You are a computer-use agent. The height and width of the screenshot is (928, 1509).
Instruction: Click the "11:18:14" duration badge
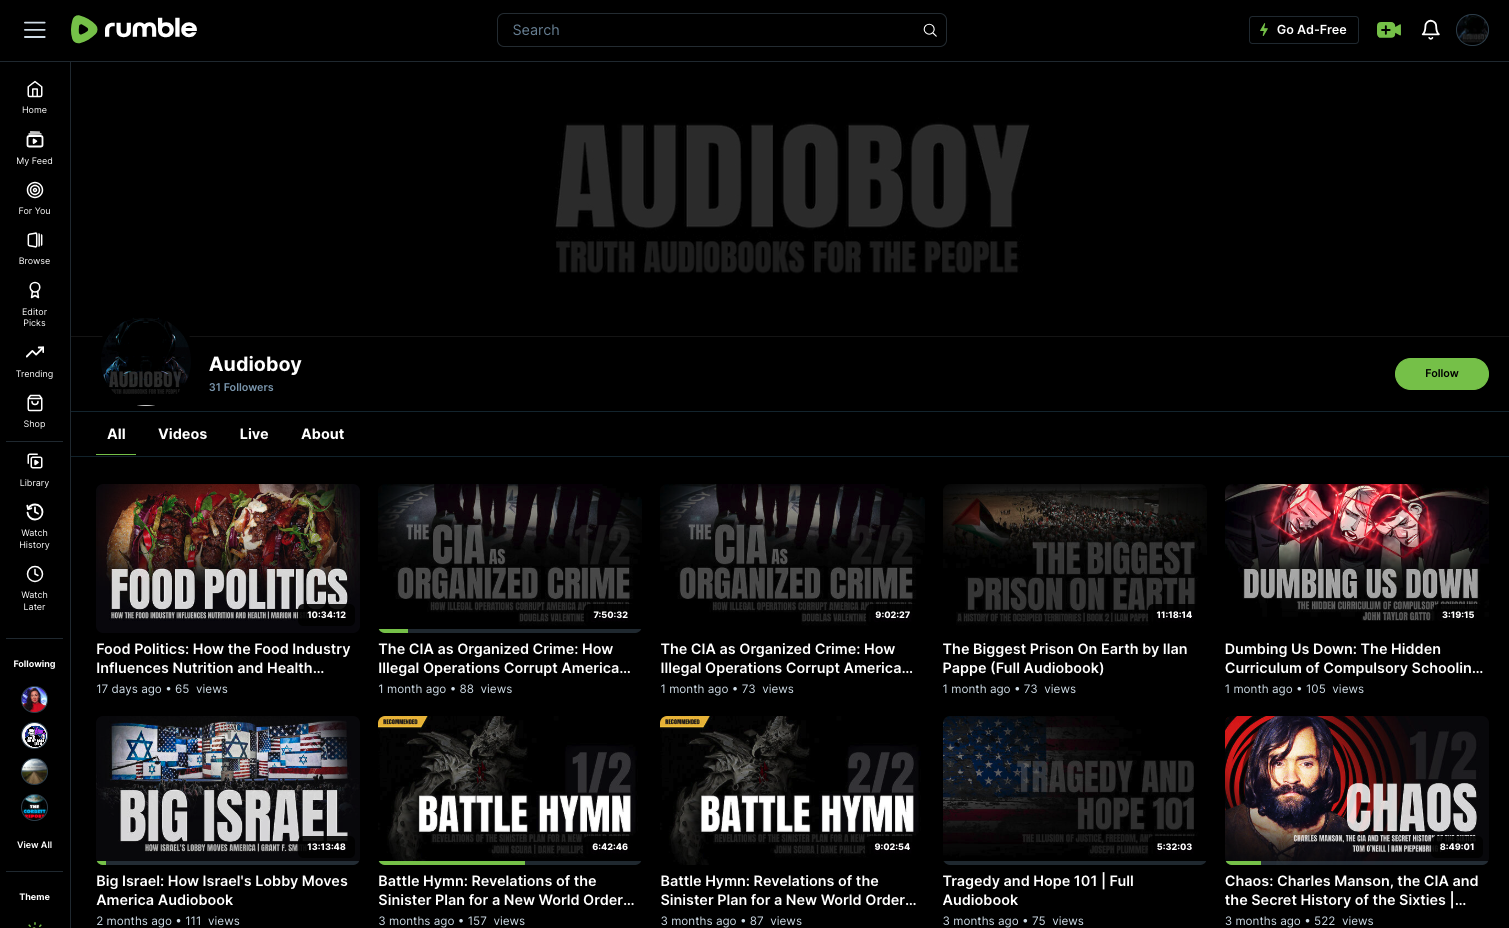1174,615
